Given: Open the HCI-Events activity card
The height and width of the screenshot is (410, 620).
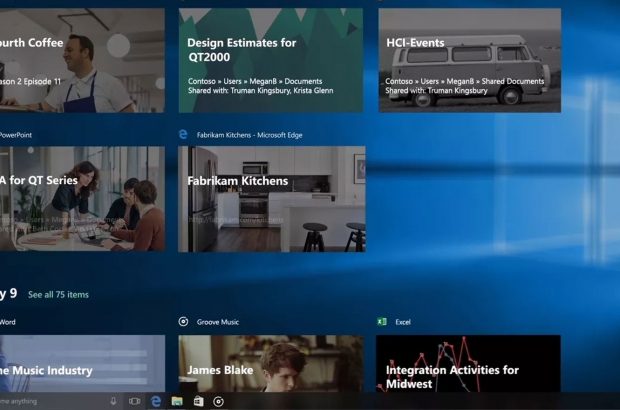Looking at the screenshot, I should tap(470, 60).
